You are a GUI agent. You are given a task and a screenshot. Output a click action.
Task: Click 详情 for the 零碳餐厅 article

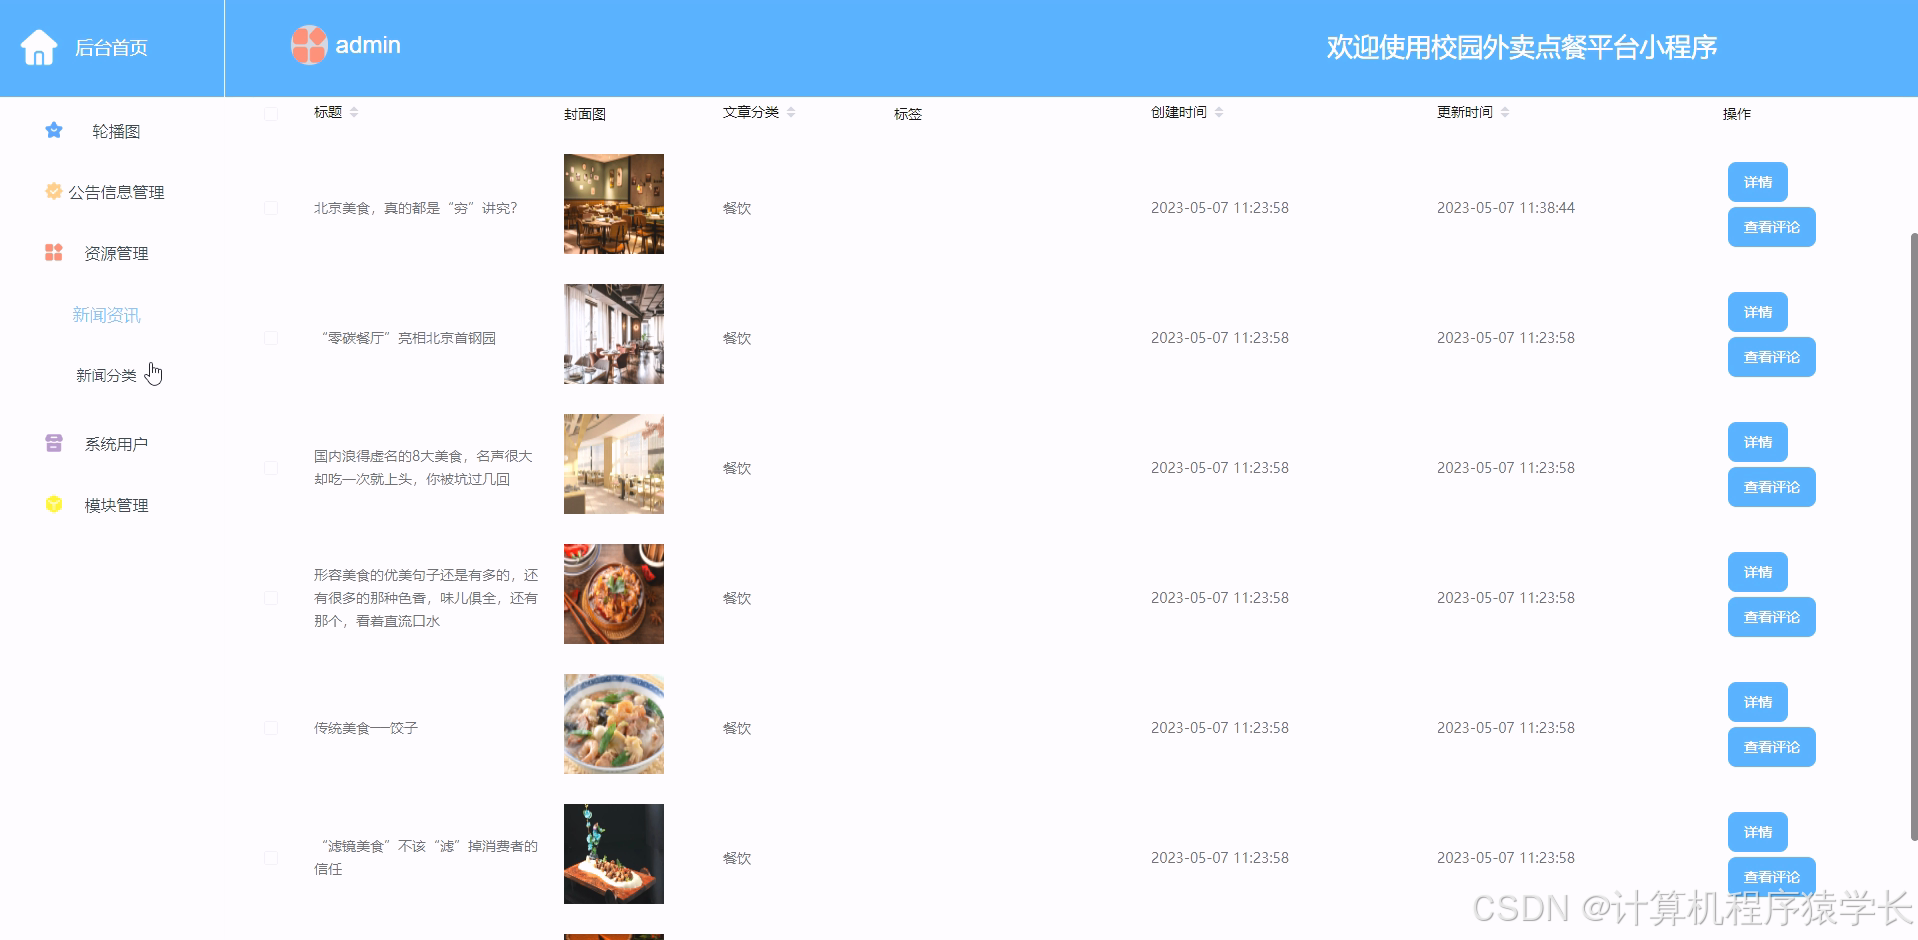pyautogui.click(x=1757, y=312)
